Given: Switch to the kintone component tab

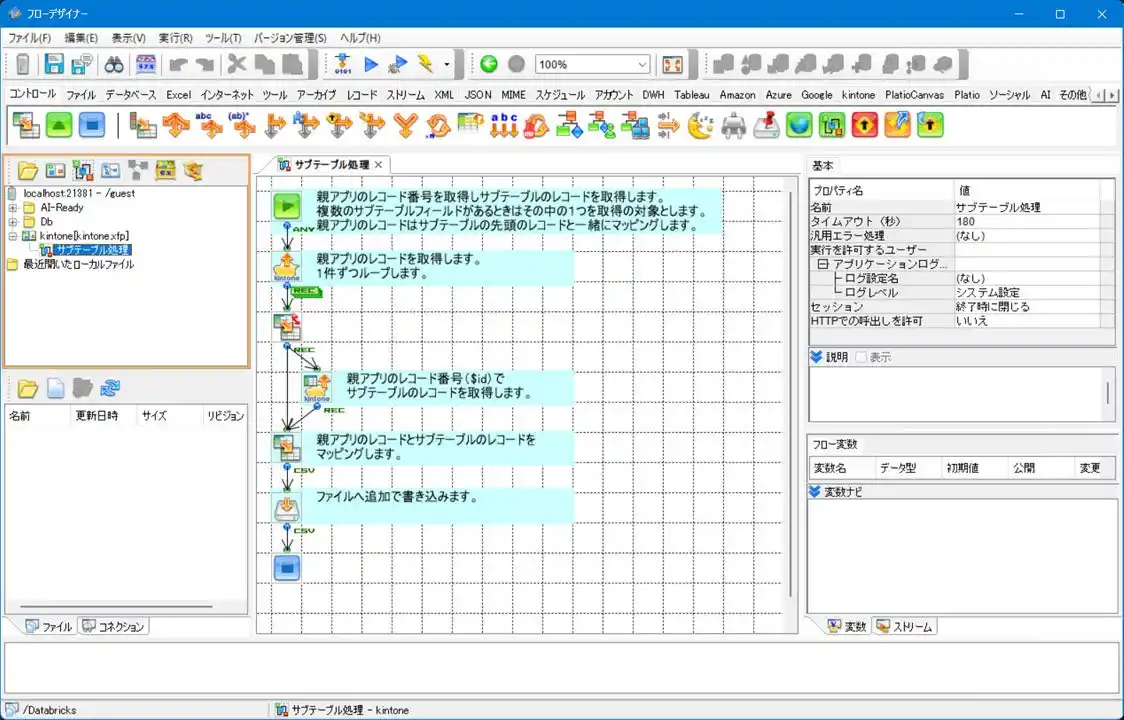Looking at the screenshot, I should point(858,95).
